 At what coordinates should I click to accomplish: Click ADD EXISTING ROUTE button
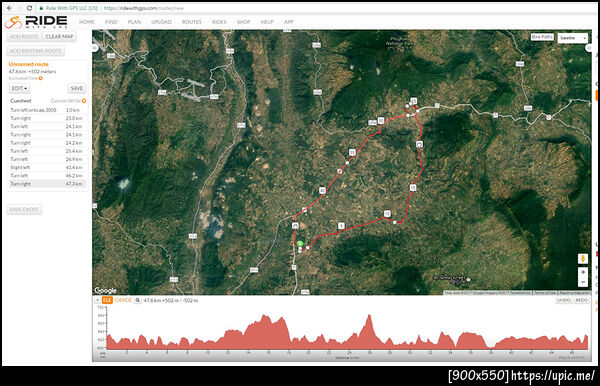tap(36, 51)
